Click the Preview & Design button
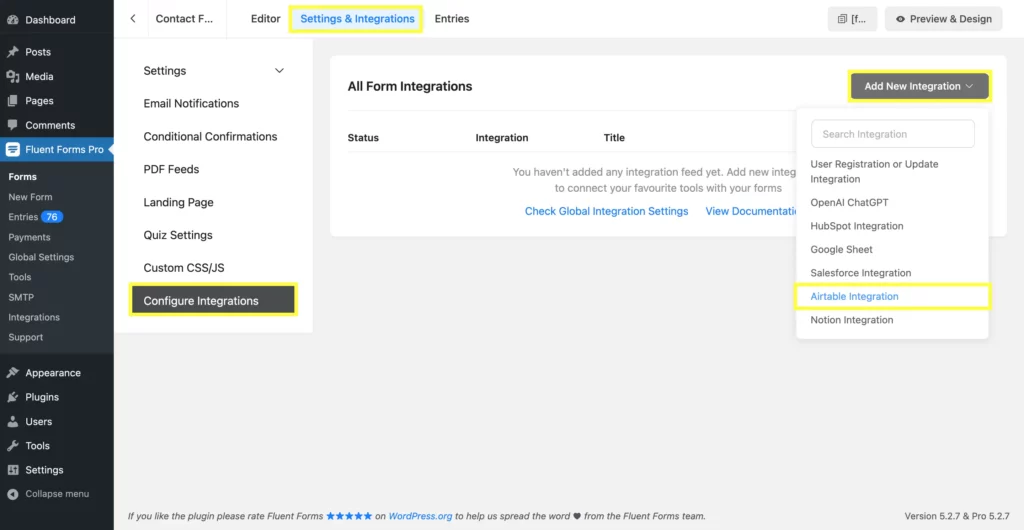1024x530 pixels. pos(943,19)
